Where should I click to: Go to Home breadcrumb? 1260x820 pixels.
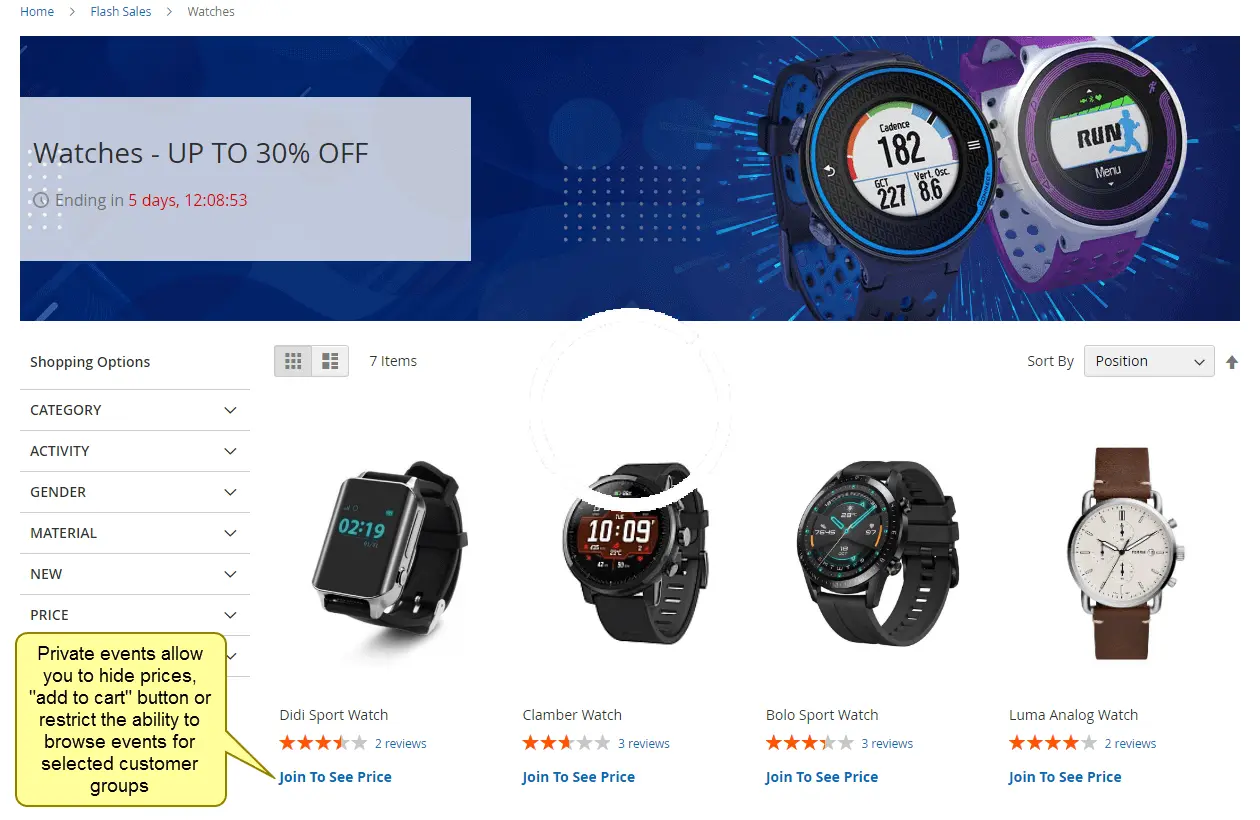(x=37, y=12)
